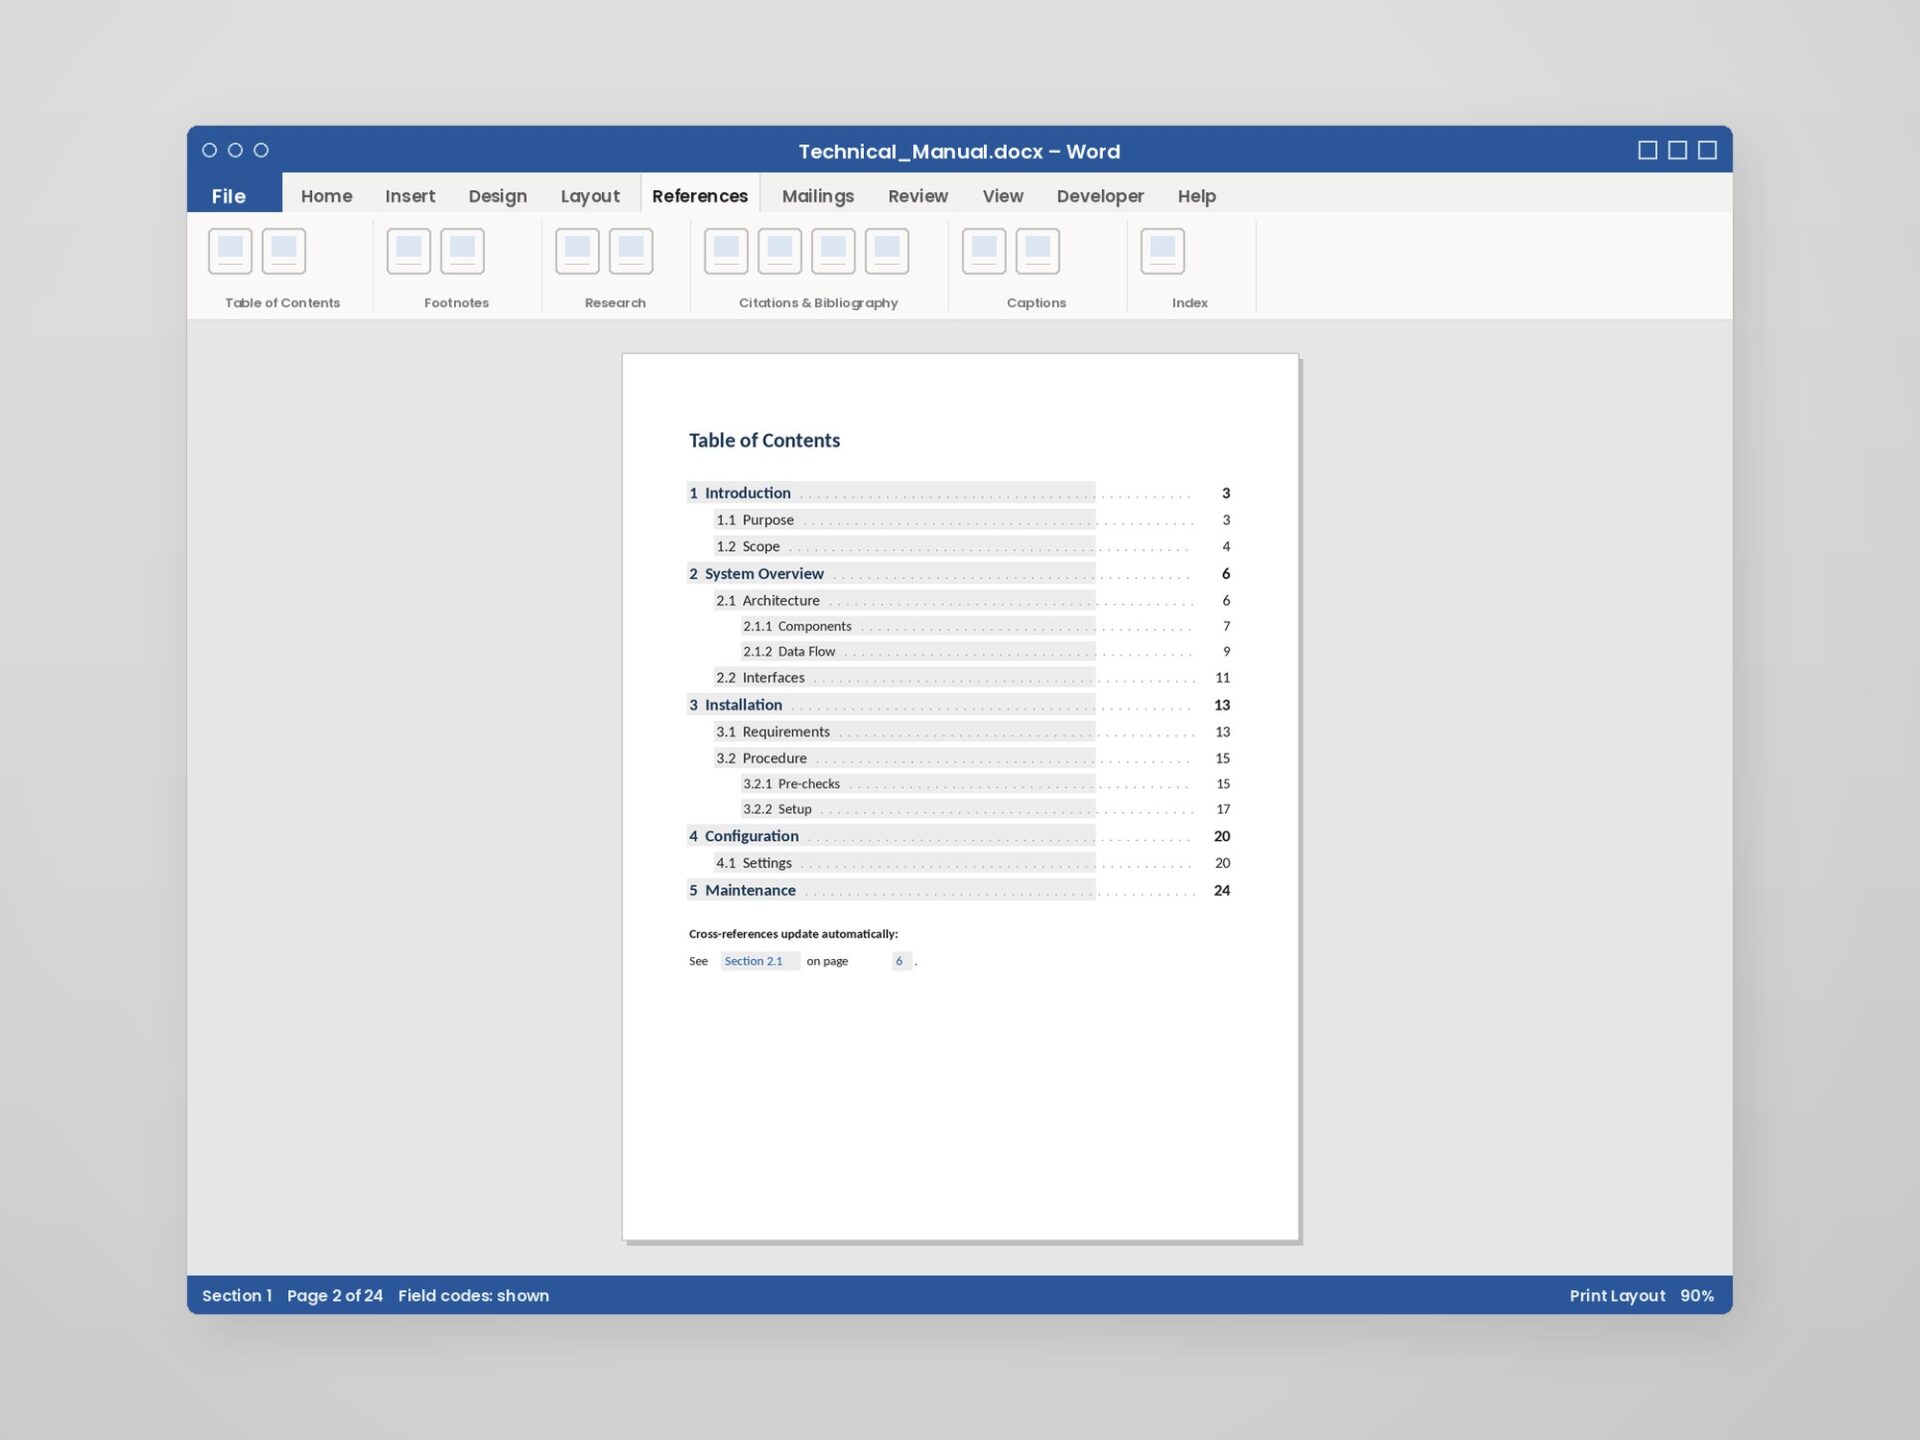
Task: Click the 'Print Layout' view indicator
Action: [x=1617, y=1296]
